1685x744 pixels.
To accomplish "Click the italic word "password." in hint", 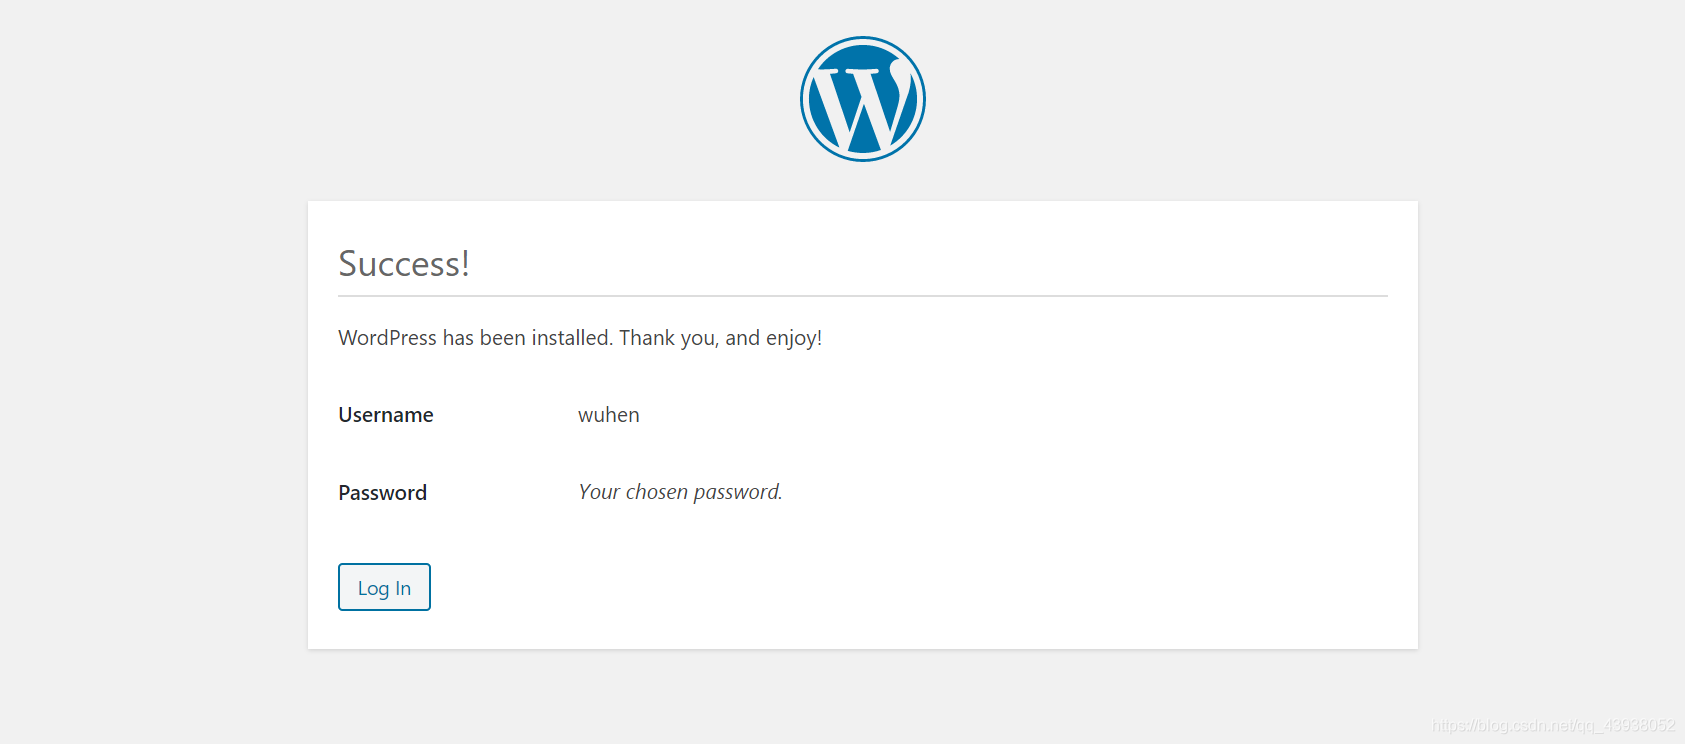I will coord(738,492).
